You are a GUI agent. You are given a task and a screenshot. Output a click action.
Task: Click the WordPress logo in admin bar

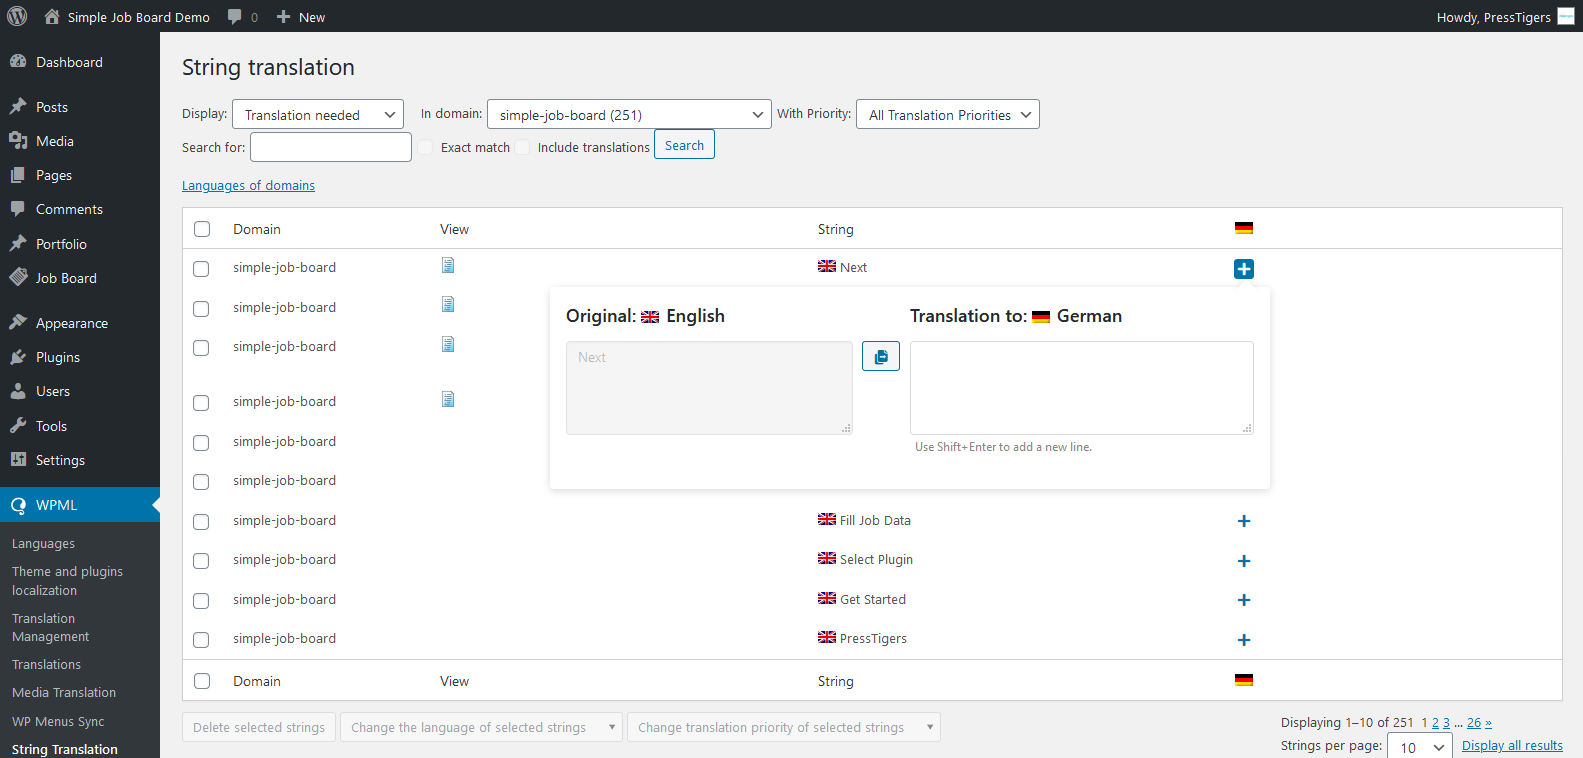tap(17, 16)
